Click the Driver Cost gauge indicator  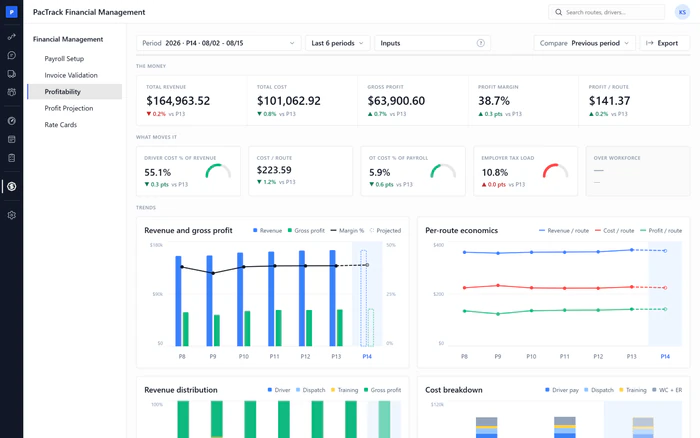218,171
